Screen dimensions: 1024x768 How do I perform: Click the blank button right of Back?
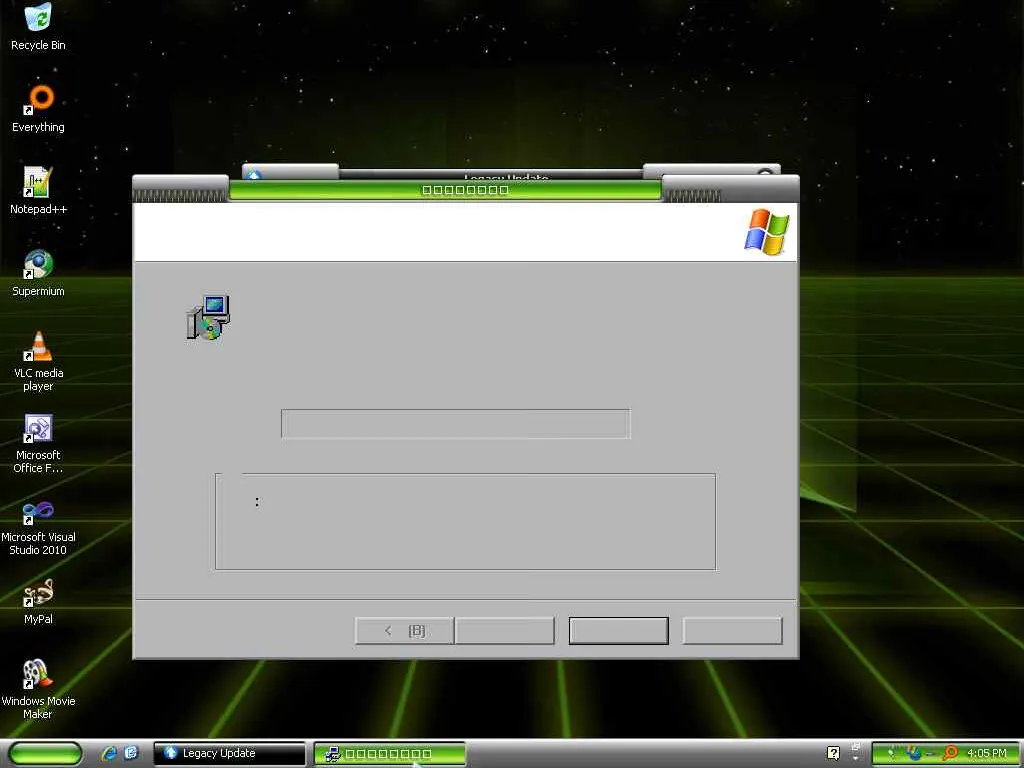[x=505, y=630]
